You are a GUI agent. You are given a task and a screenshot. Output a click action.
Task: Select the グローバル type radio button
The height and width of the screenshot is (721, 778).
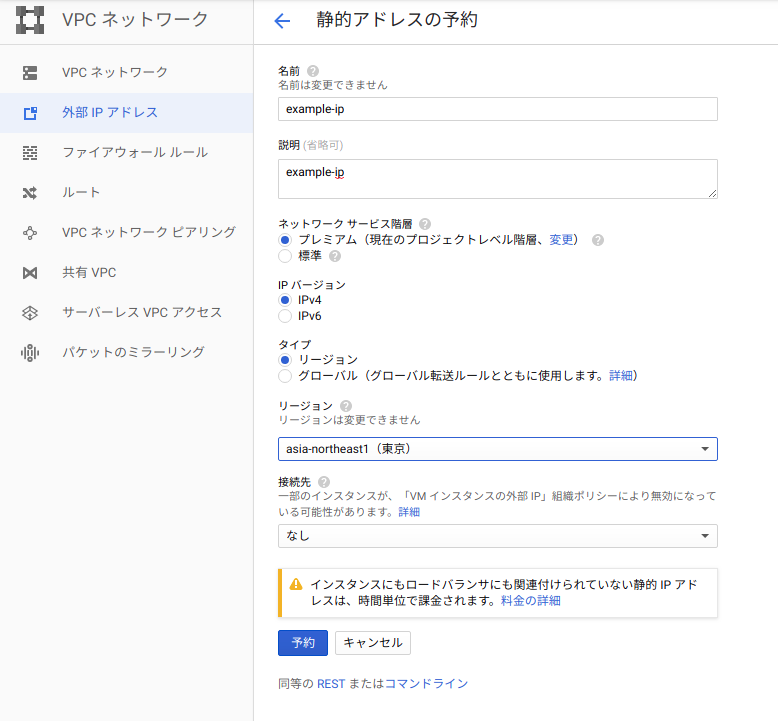(x=285, y=376)
